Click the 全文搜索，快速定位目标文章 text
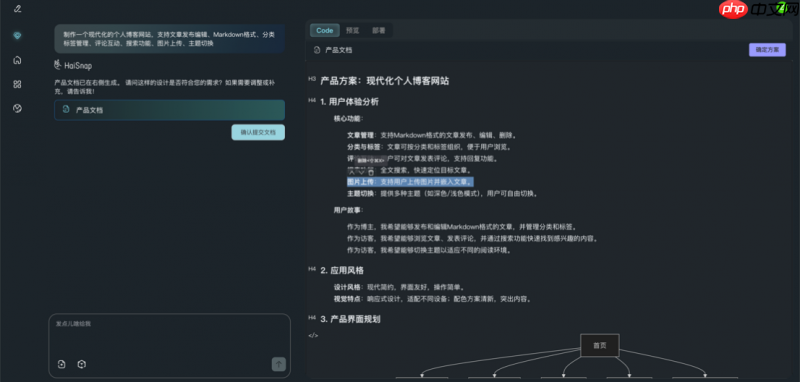Screen dimensions: 800x382 [426, 170]
